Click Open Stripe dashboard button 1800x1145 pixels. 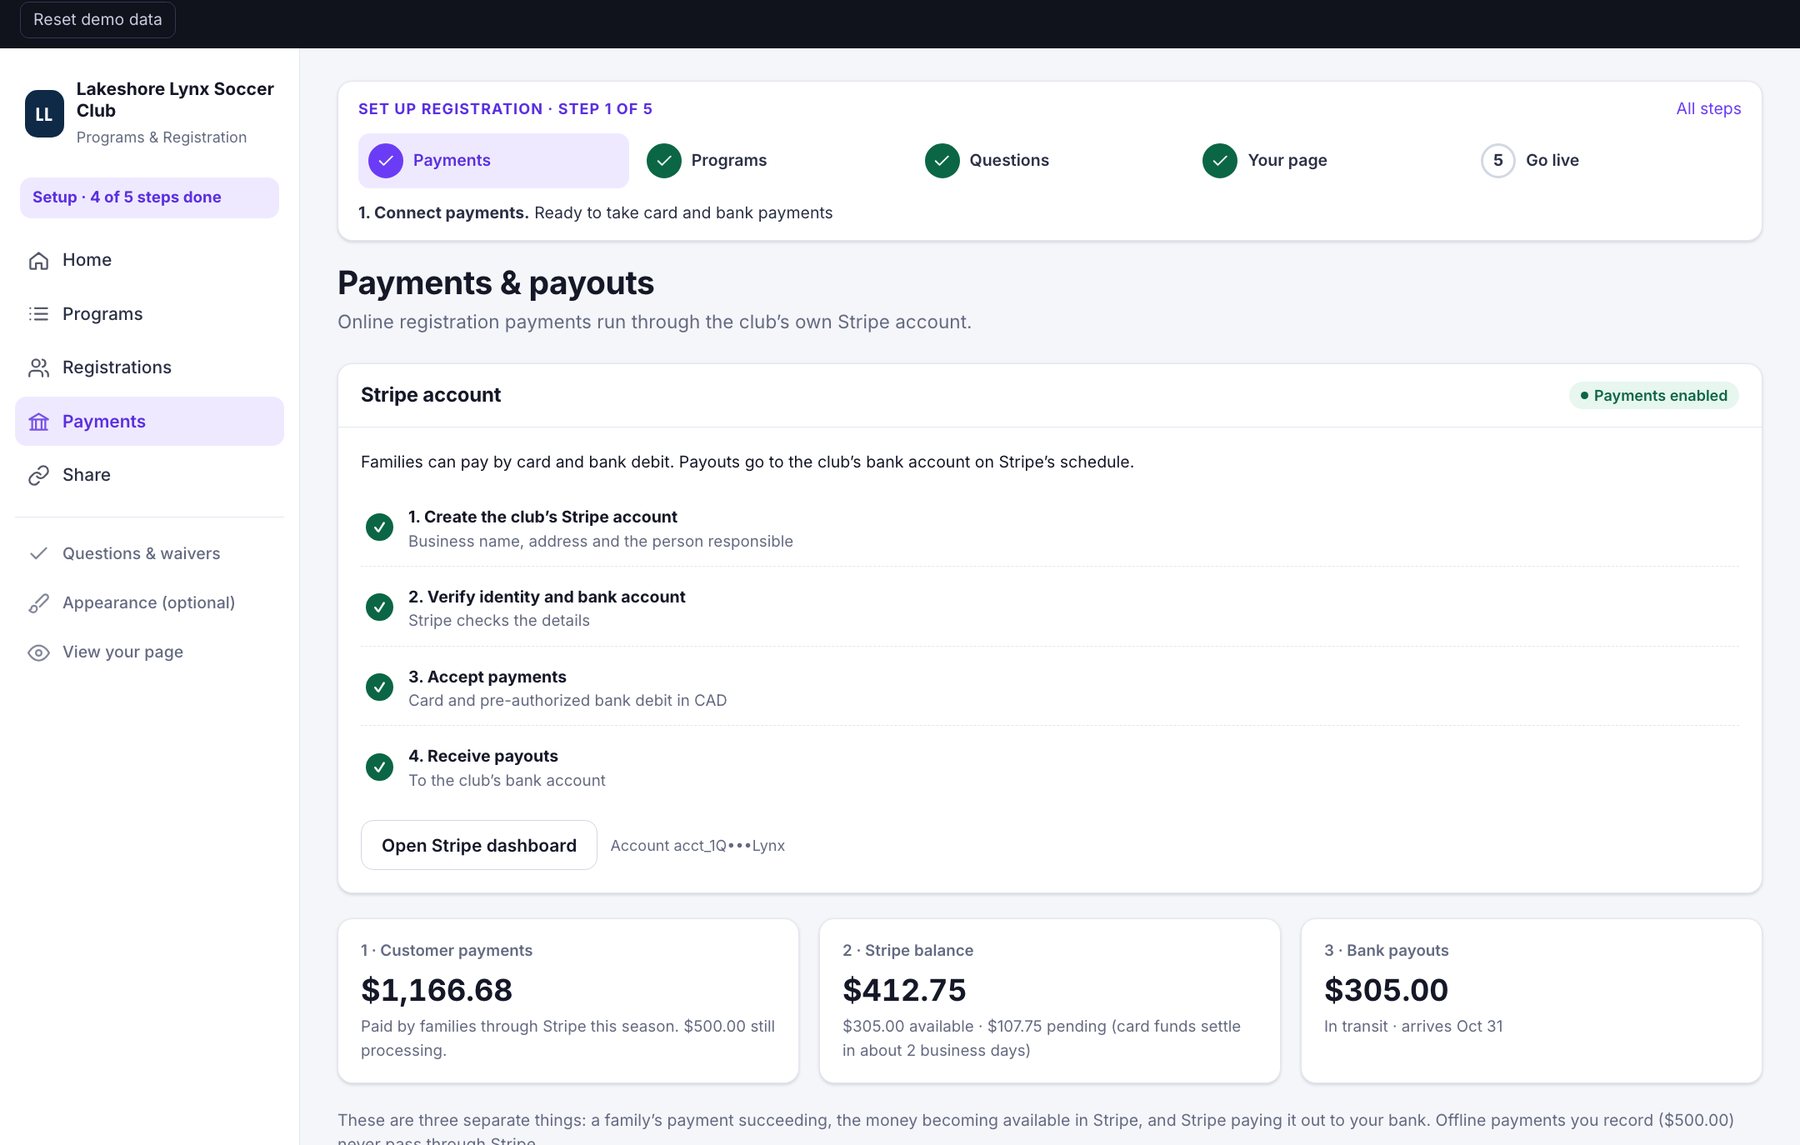(479, 845)
